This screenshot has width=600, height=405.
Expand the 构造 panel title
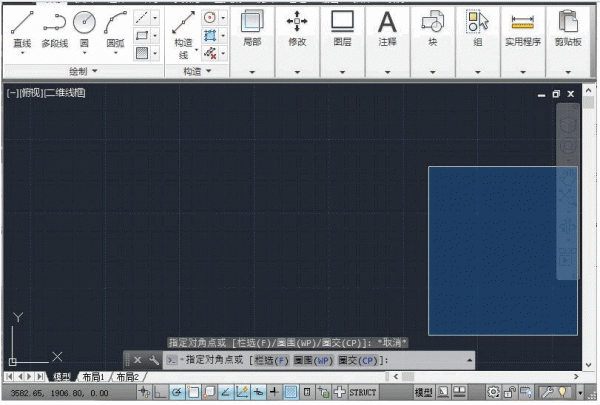tap(197, 71)
